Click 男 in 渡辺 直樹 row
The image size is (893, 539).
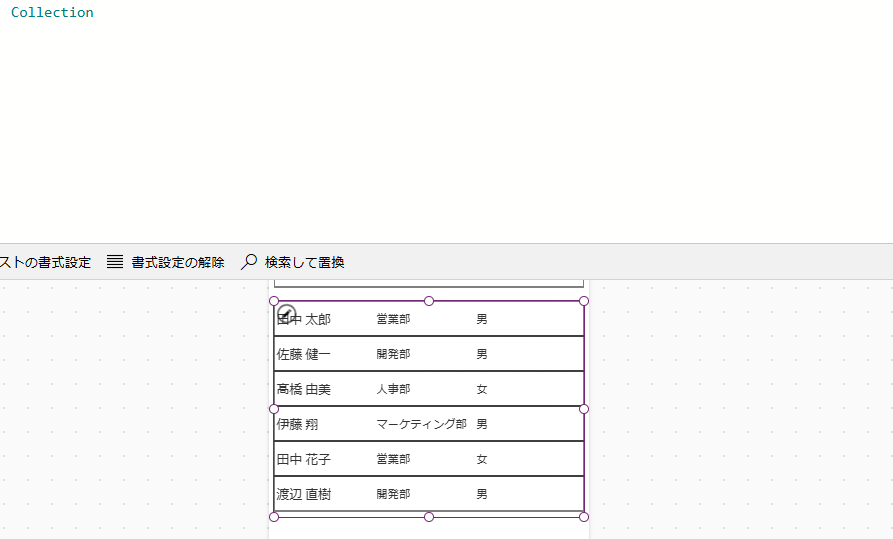point(482,494)
